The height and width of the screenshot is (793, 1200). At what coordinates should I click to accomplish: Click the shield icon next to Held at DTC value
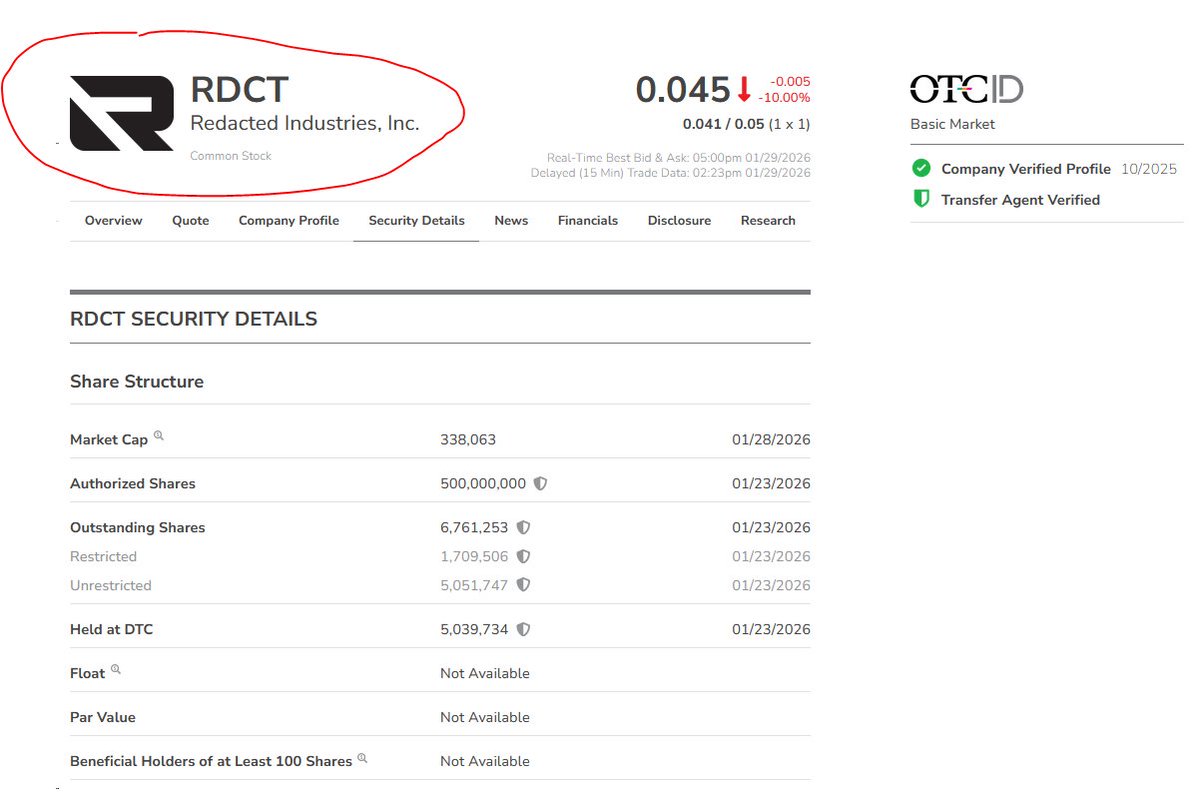[x=523, y=629]
